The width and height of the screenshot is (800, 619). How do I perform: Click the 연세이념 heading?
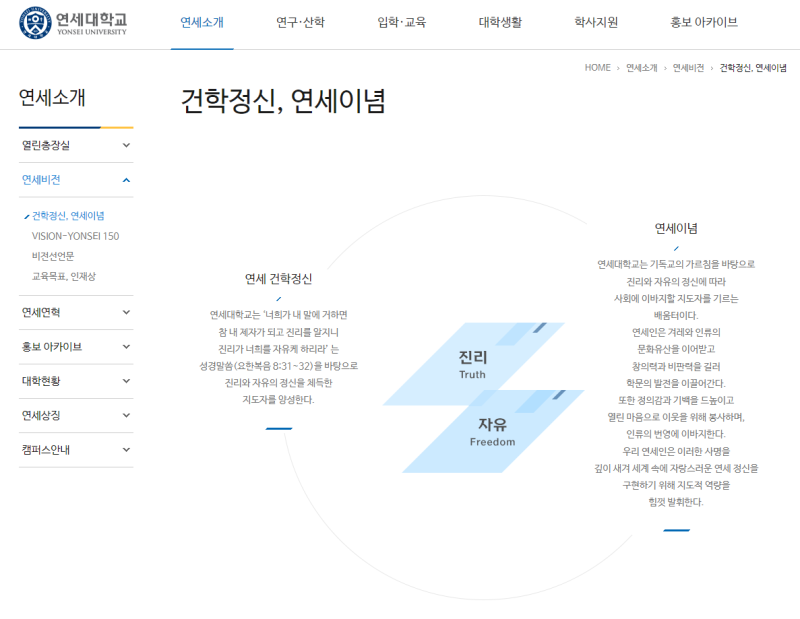click(x=676, y=229)
